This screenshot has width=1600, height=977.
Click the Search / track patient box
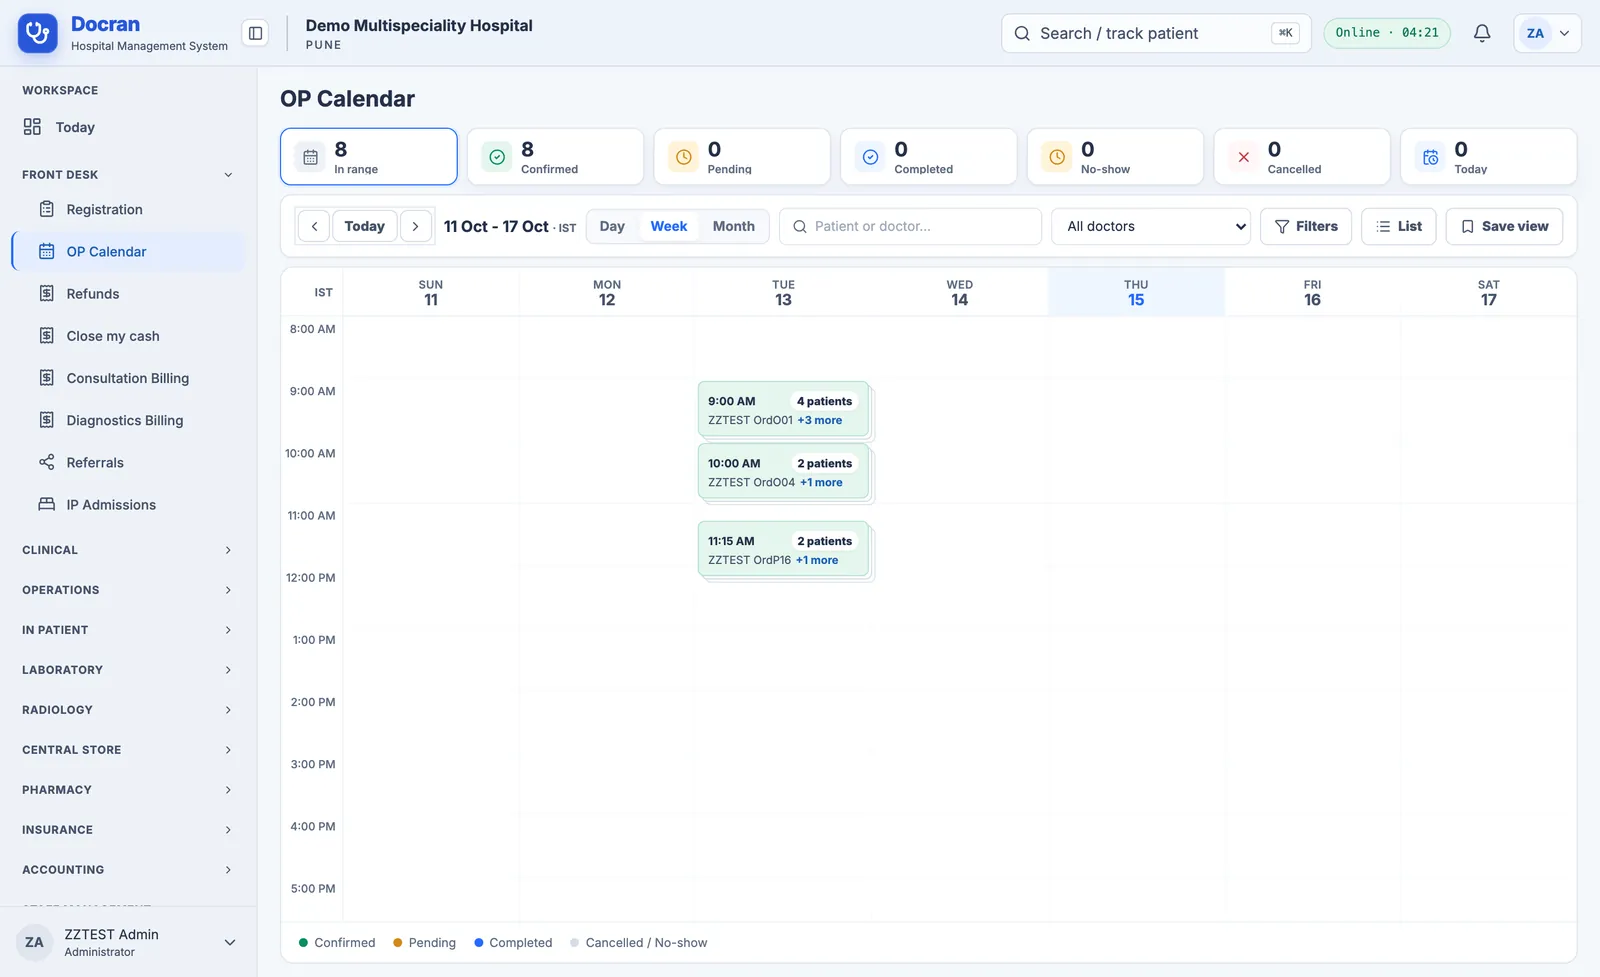(1156, 33)
